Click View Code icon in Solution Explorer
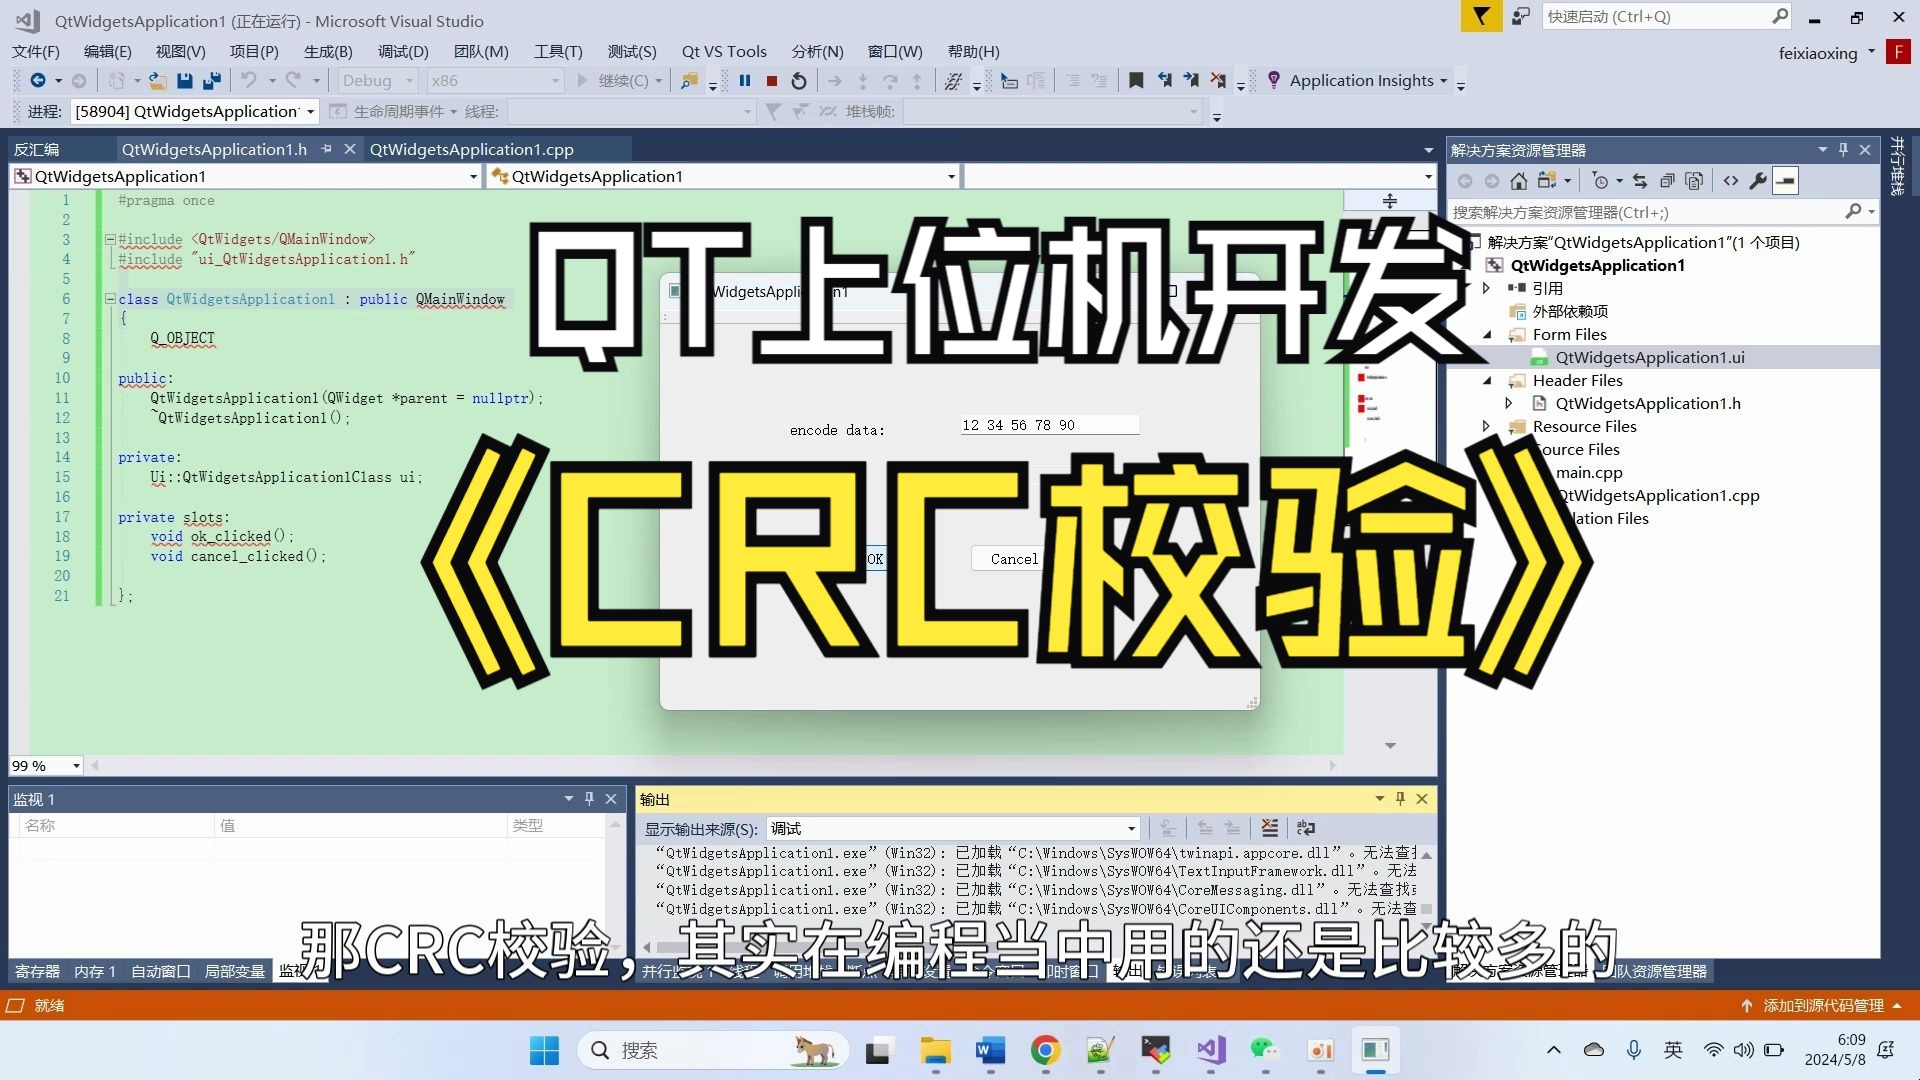This screenshot has height=1080, width=1920. tap(1731, 181)
